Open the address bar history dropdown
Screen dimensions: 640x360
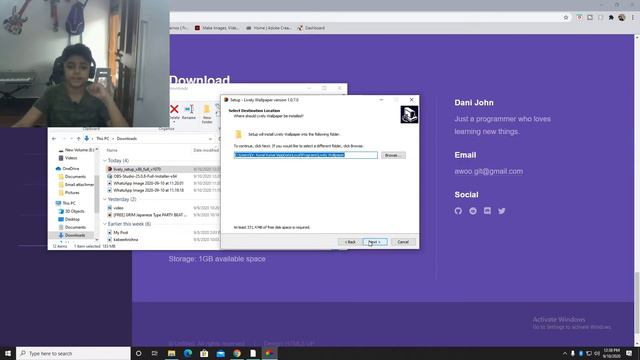pos(210,139)
